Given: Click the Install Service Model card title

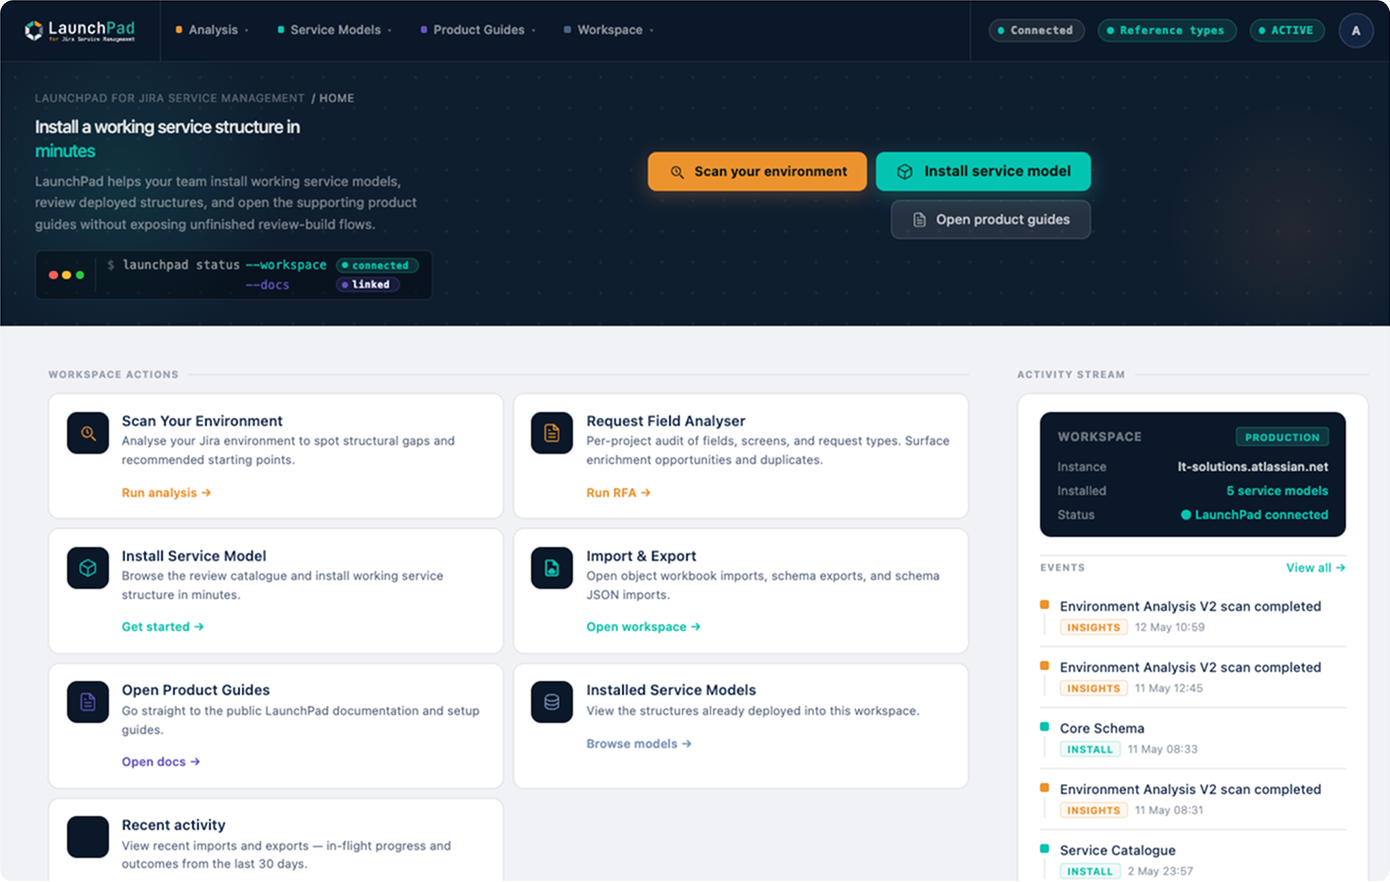Looking at the screenshot, I should coord(194,556).
